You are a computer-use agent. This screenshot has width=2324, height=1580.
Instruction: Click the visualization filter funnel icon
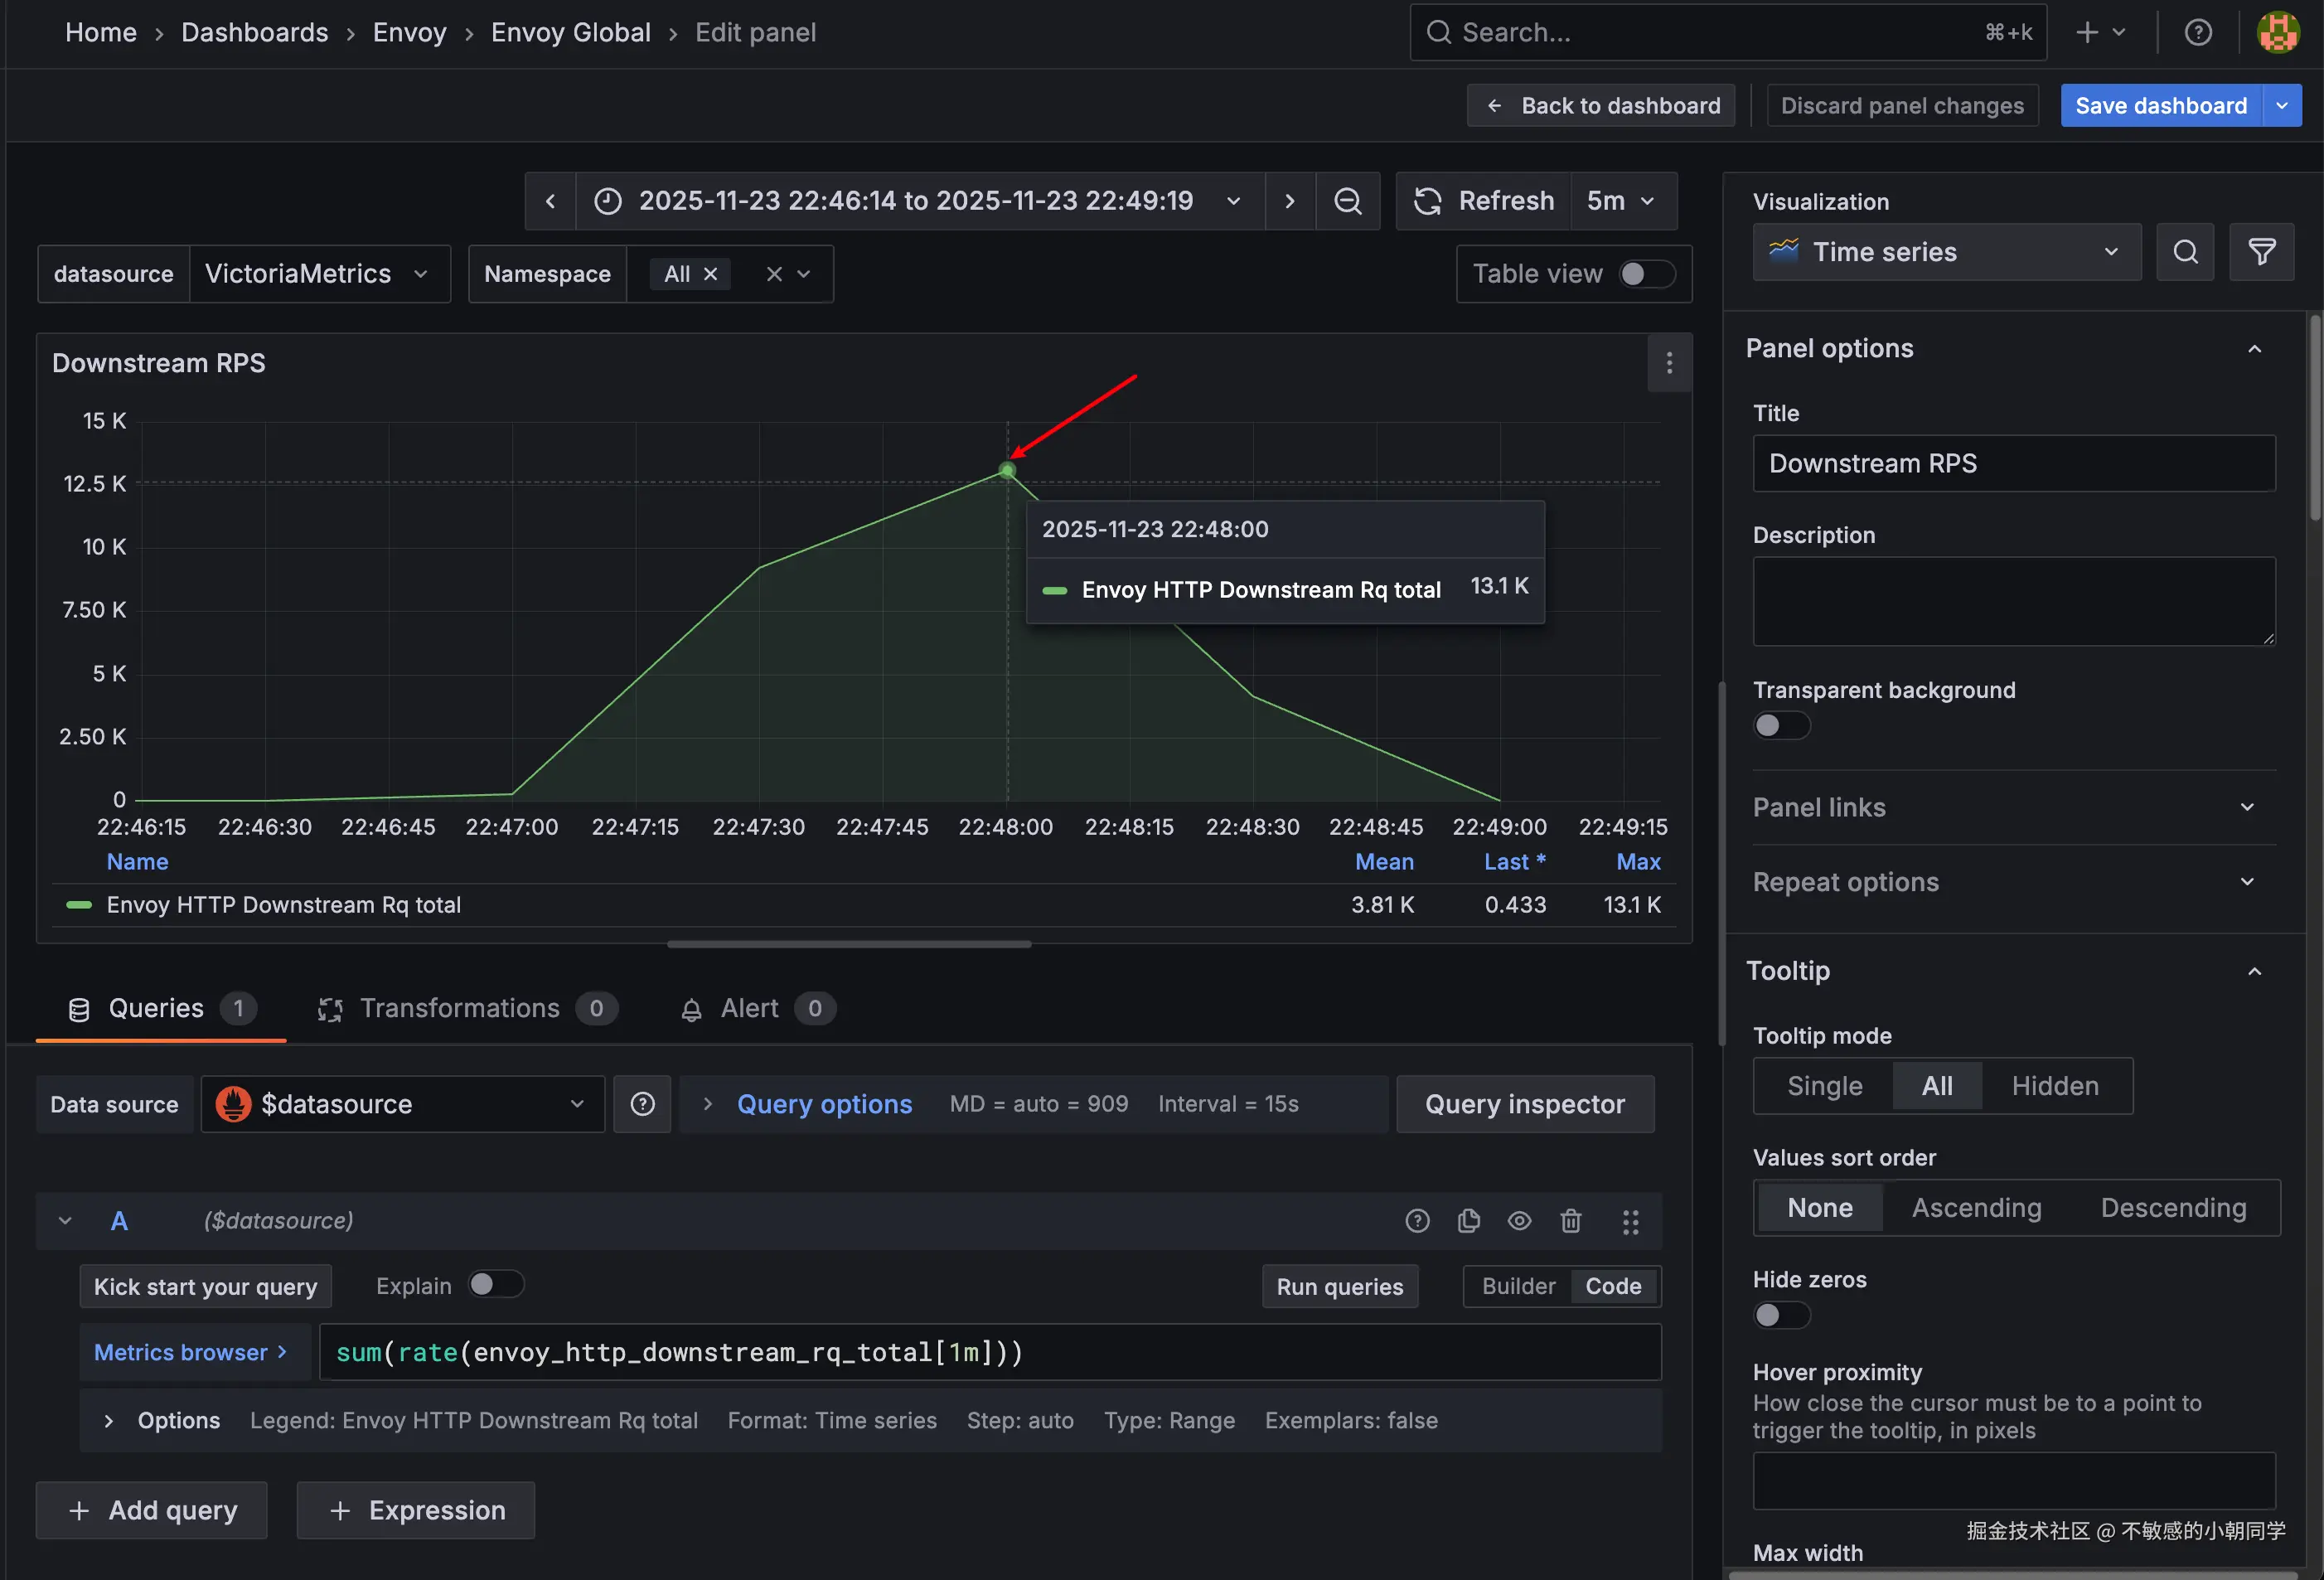(2261, 252)
